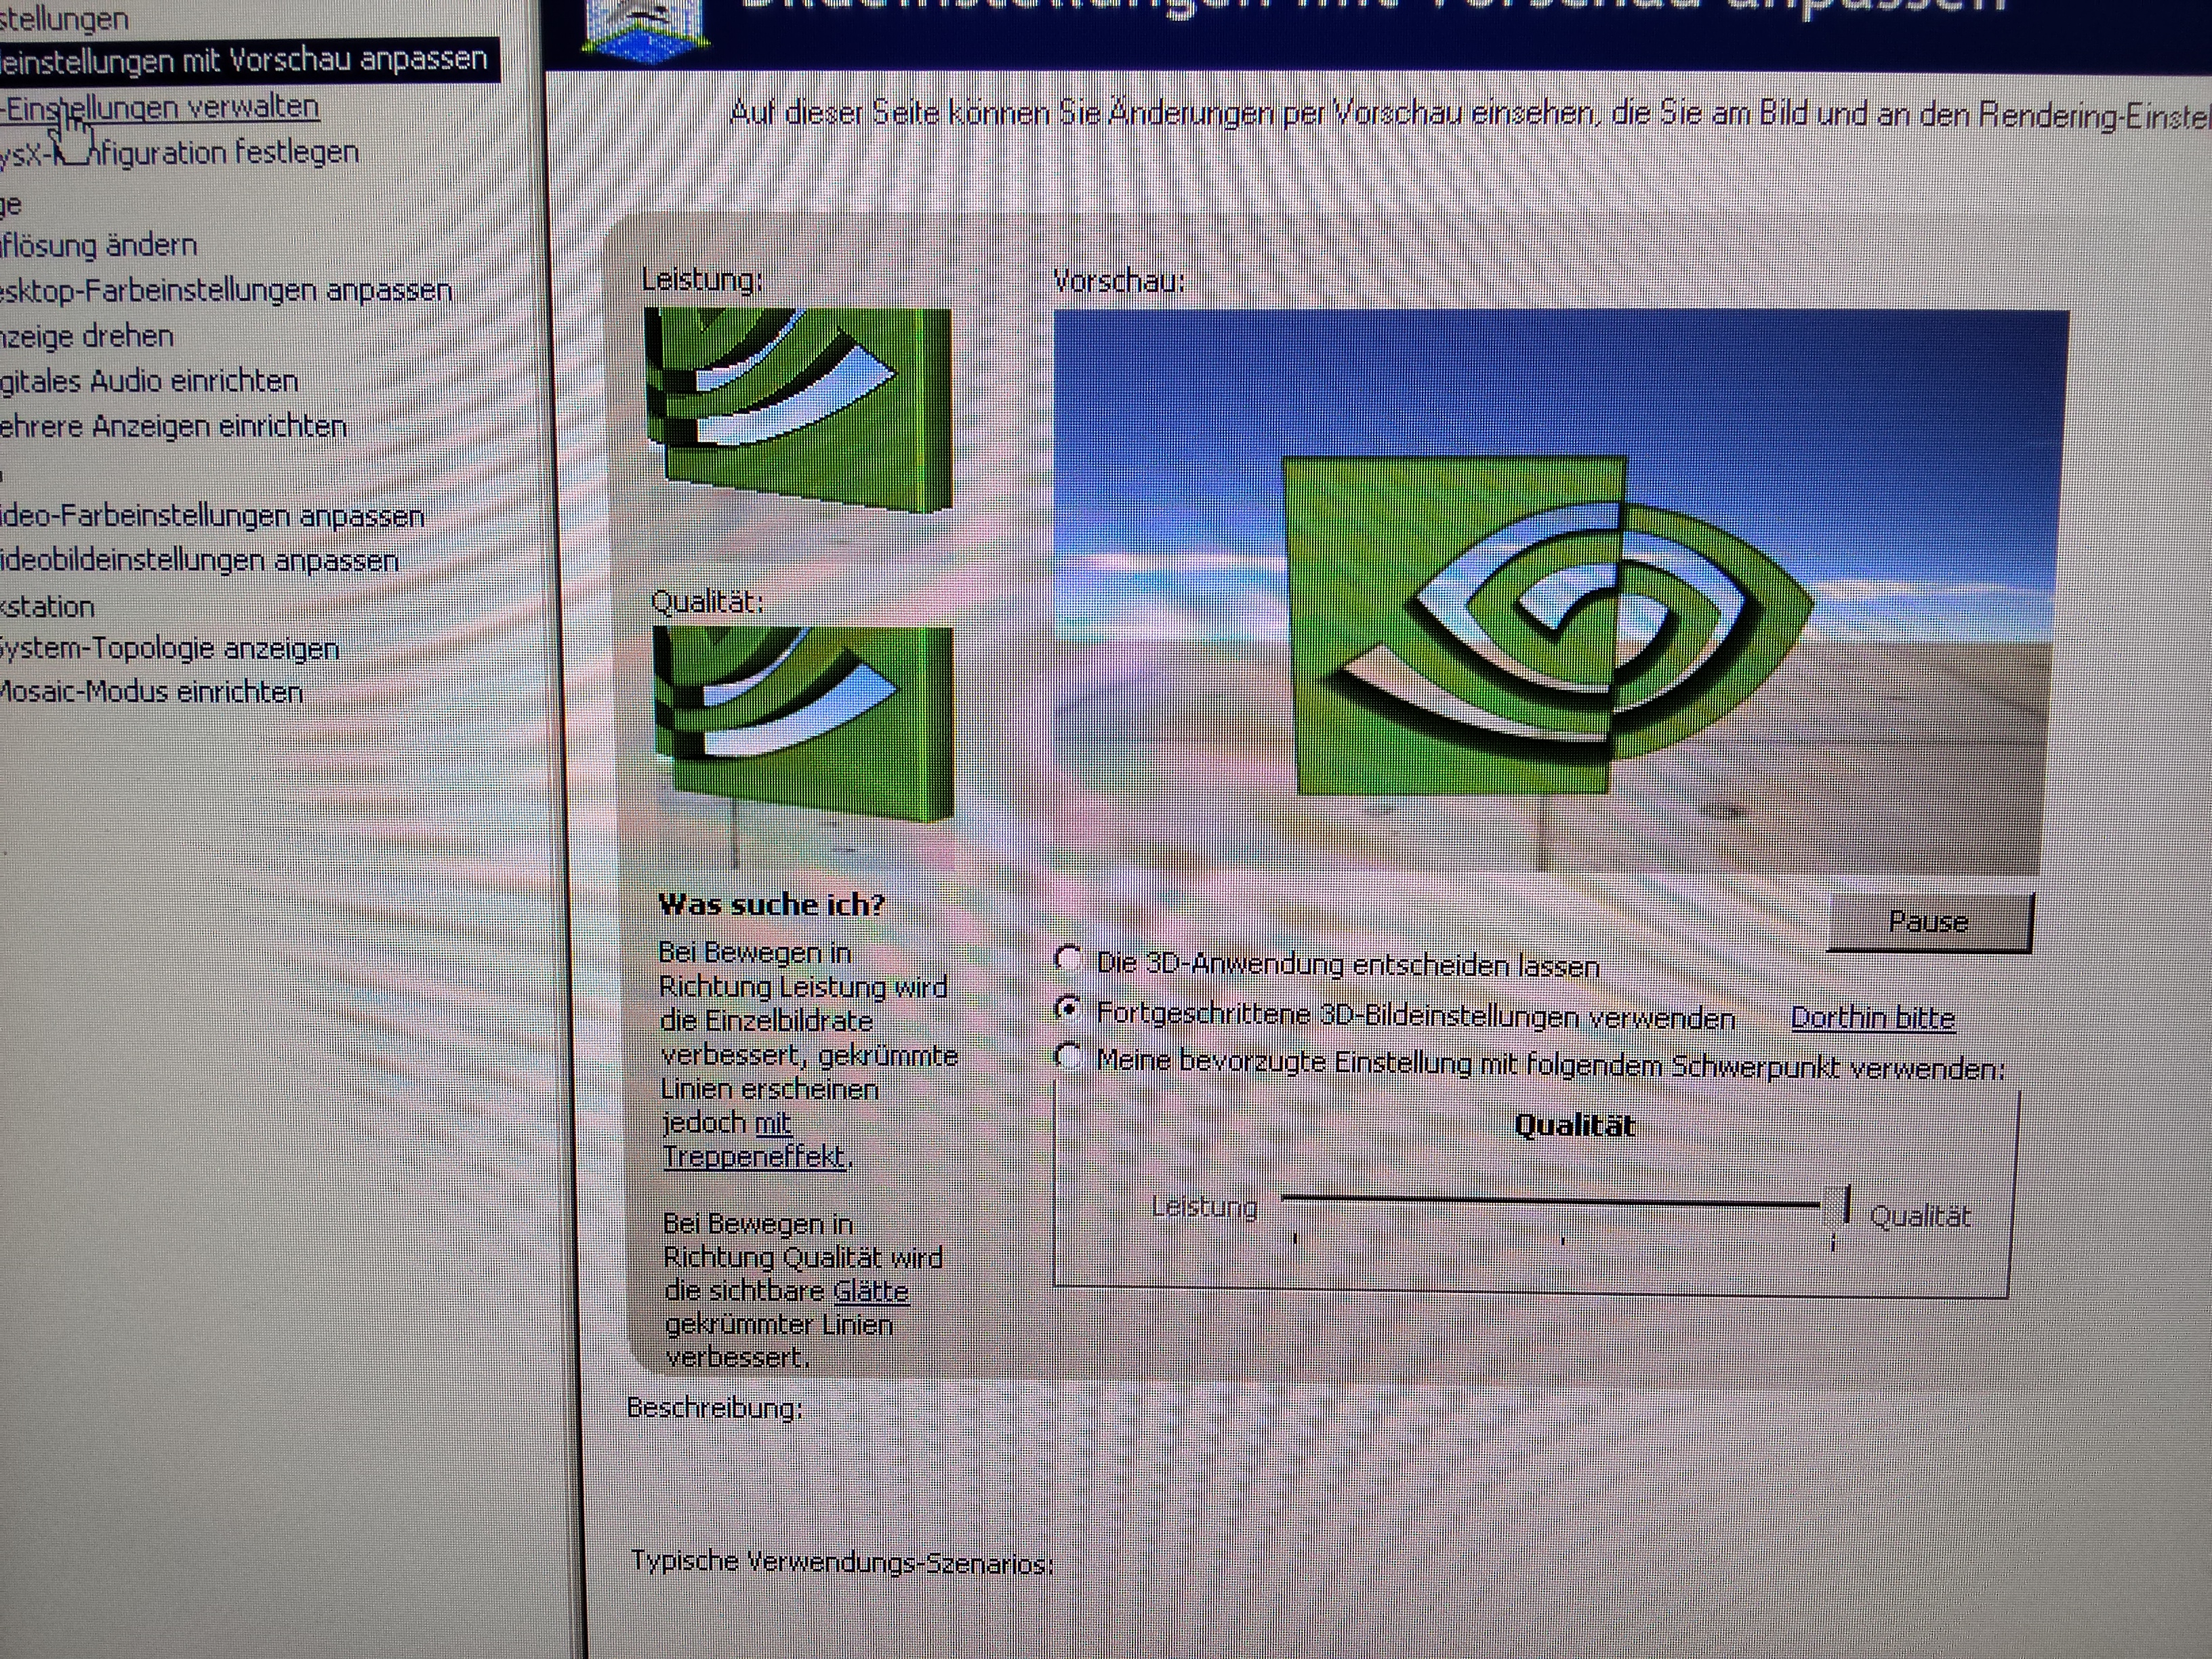Click the 'Qualität:' label above second thumbnail

(x=707, y=602)
